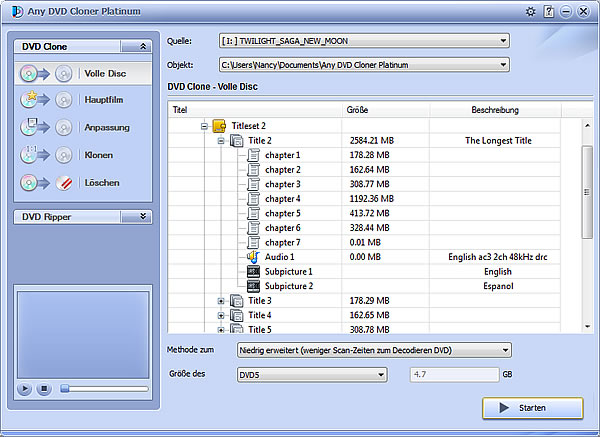Click the preview video area
Image resolution: width=600 pixels, height=437 pixels.
click(x=83, y=335)
